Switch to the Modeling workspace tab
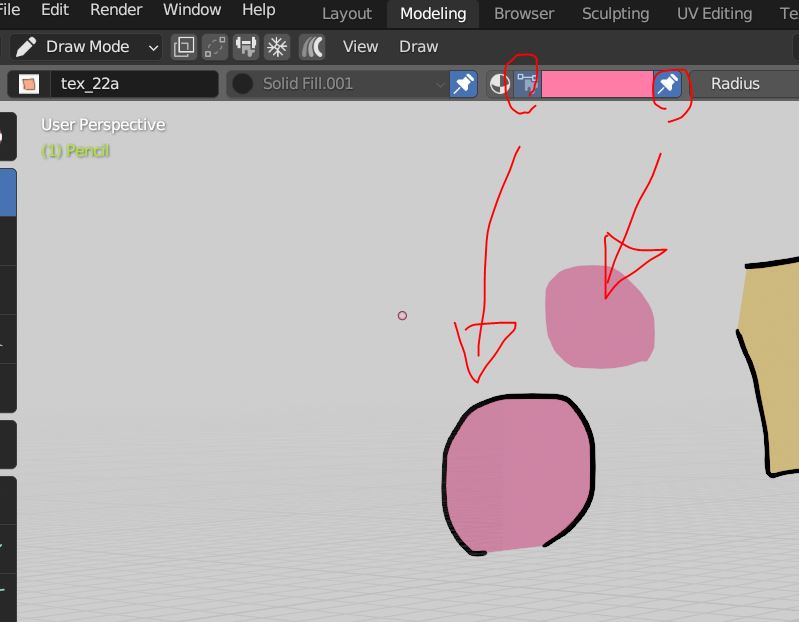This screenshot has width=799, height=622. 433,14
